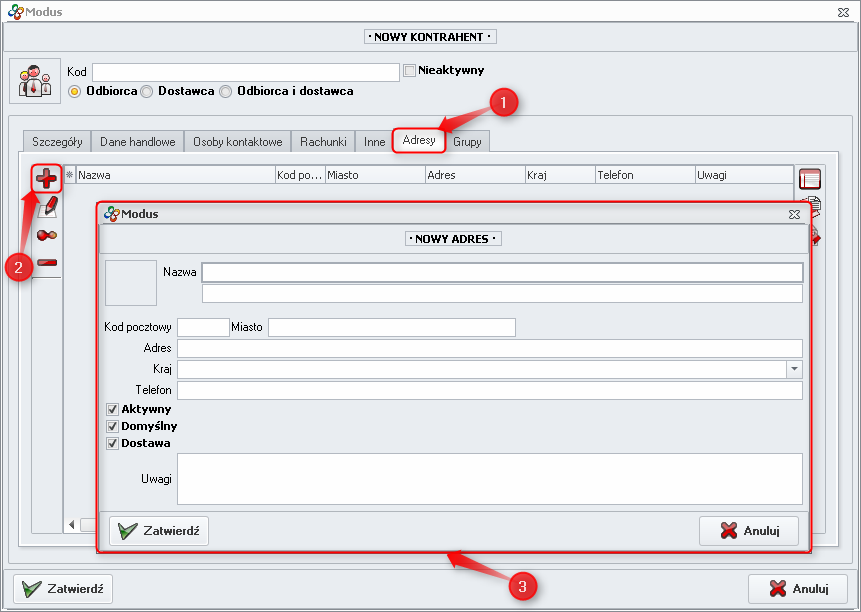Uncheck the Aktywny checkbox
861x612 pixels.
113,409
